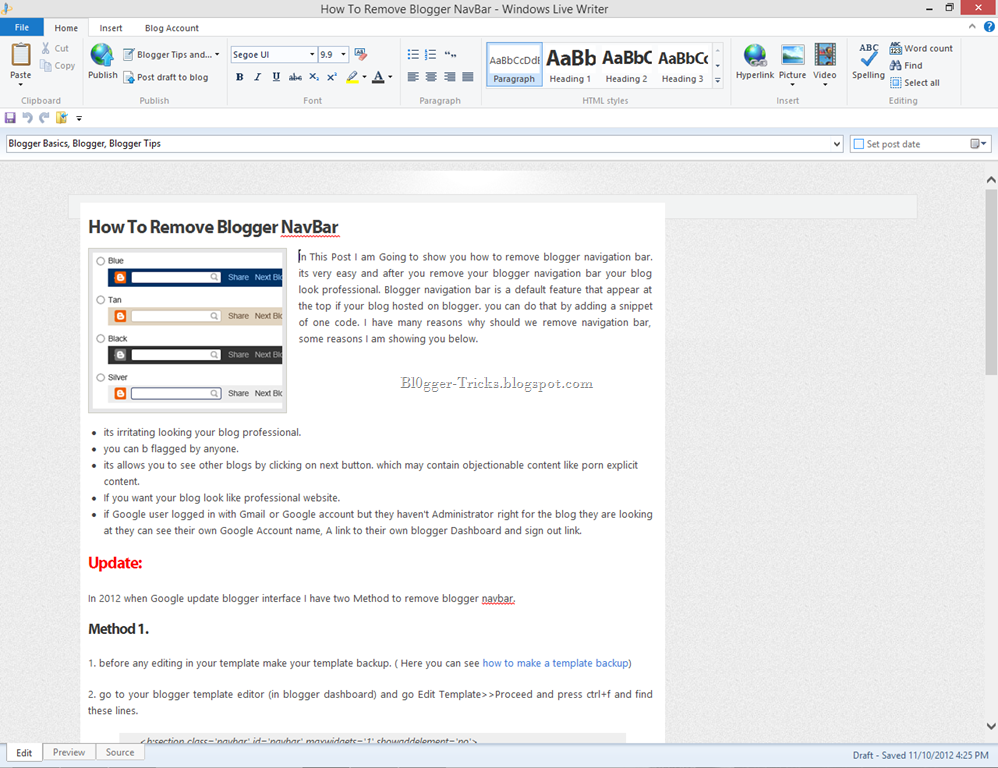This screenshot has height=768, width=998.
Task: Open Help via the question mark icon
Action: pos(989,27)
